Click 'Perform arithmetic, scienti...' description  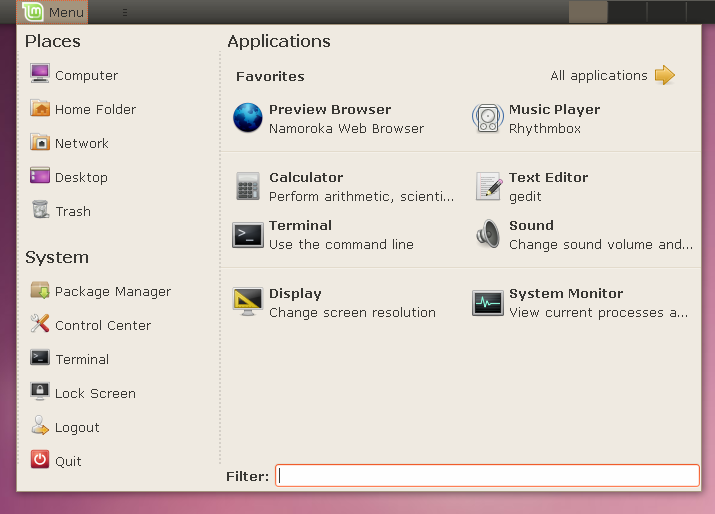[x=362, y=197]
